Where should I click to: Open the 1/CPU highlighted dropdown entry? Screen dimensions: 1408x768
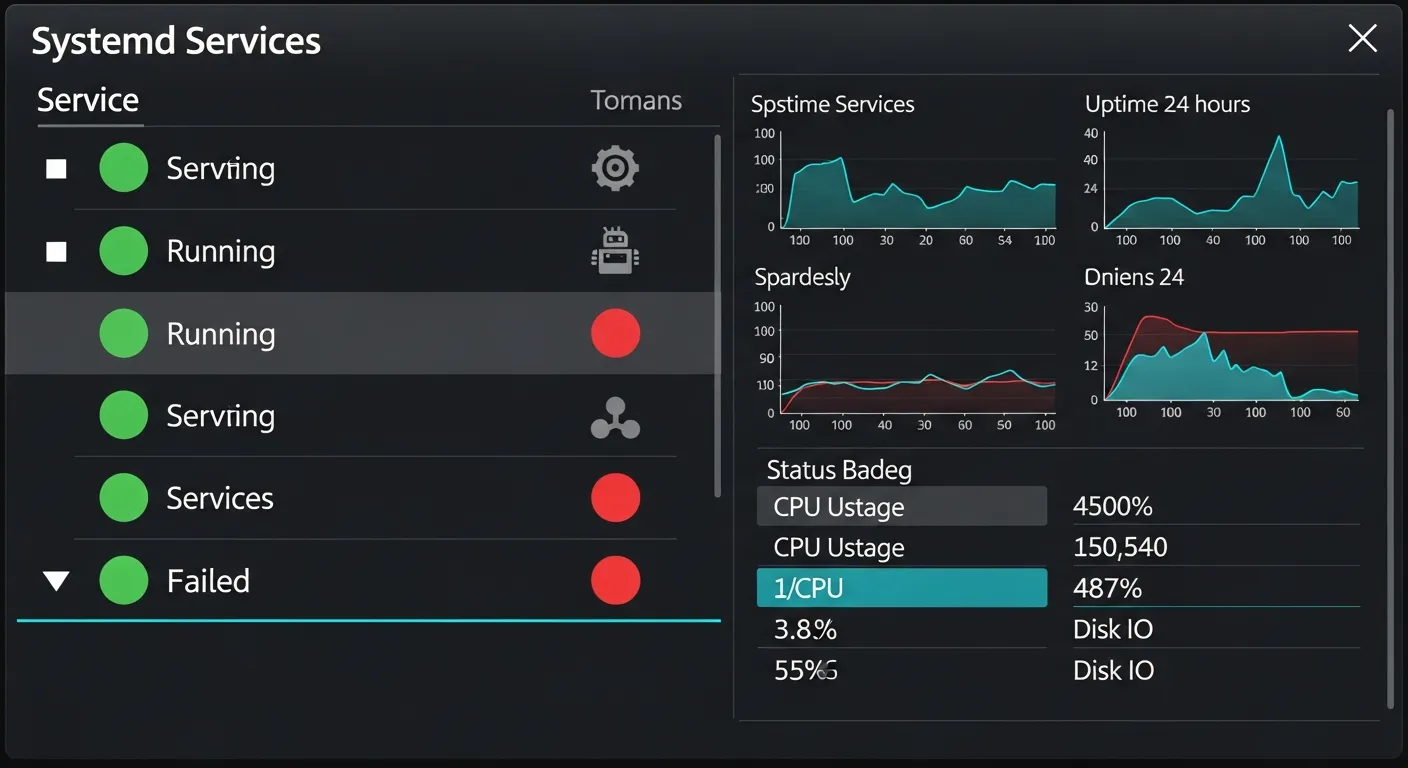tap(900, 588)
